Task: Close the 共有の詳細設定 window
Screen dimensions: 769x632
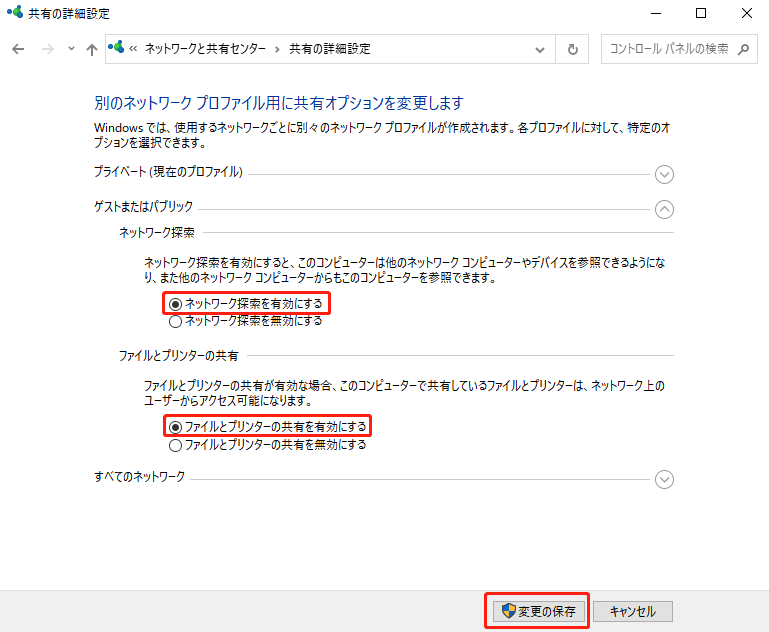Action: [x=746, y=13]
